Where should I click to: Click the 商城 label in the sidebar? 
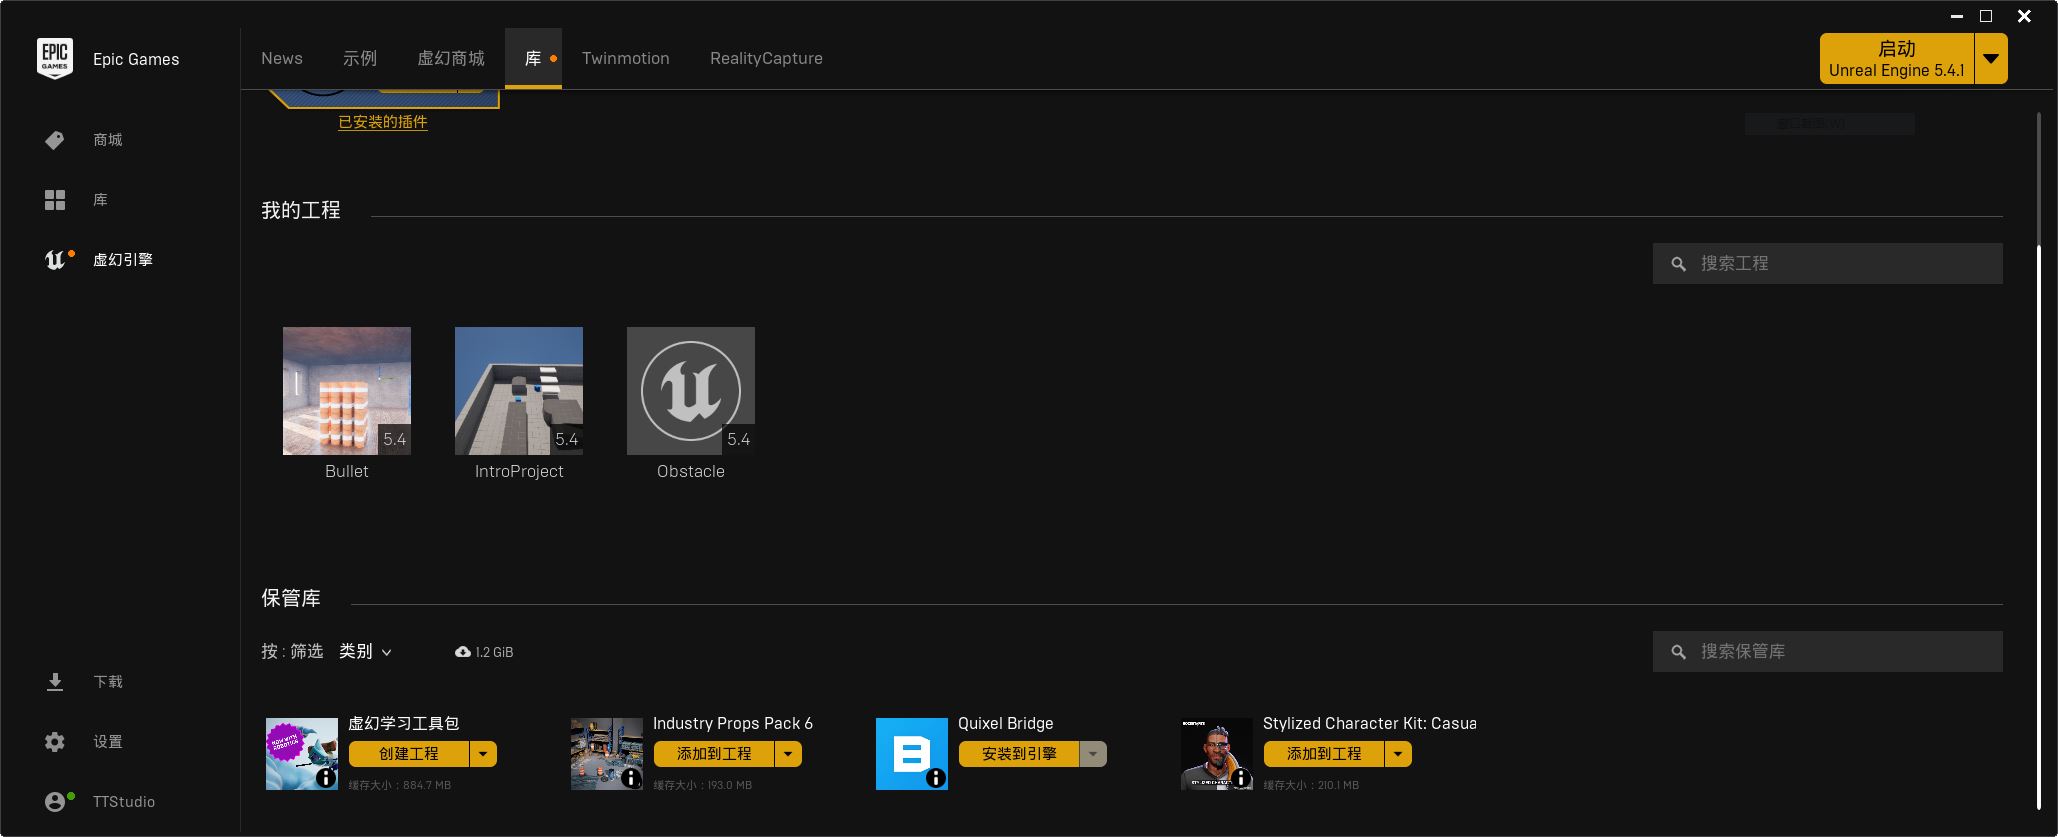[108, 140]
